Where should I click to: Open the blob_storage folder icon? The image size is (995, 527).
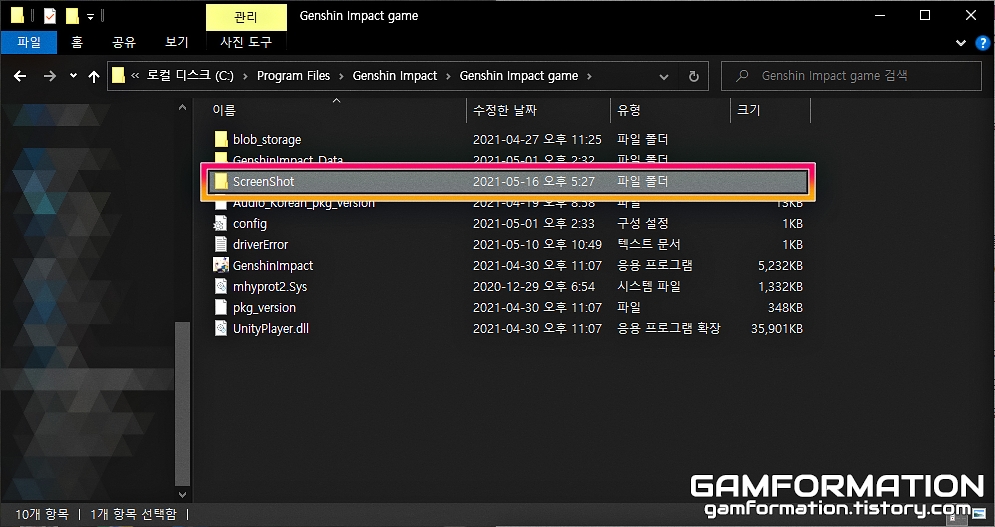[221, 139]
